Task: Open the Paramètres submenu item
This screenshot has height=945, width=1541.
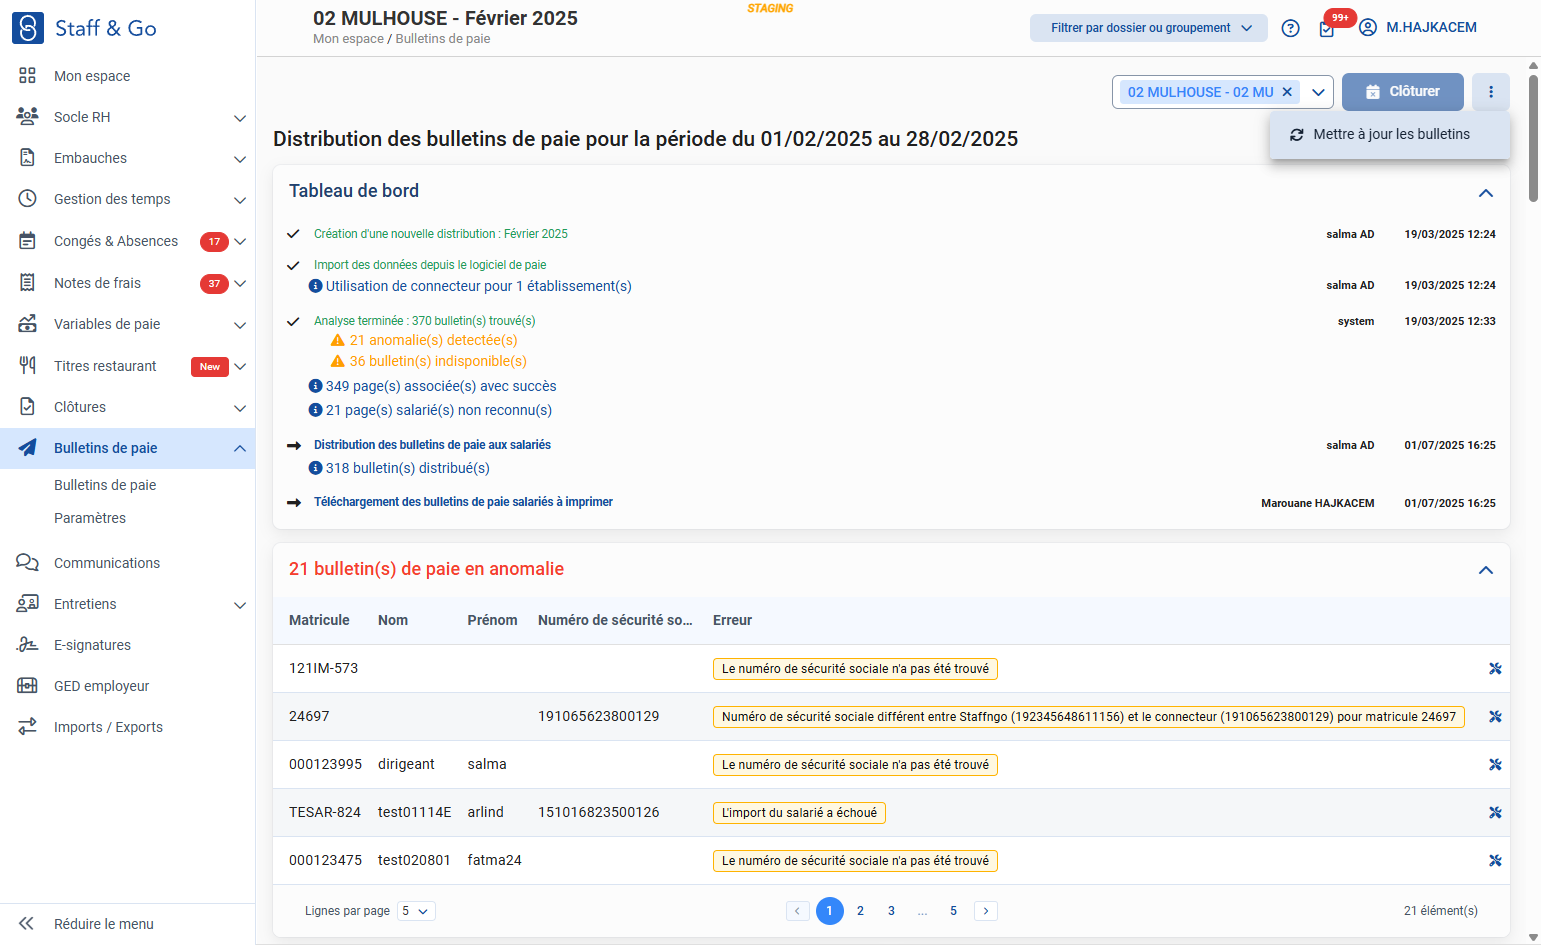Action: click(x=90, y=518)
